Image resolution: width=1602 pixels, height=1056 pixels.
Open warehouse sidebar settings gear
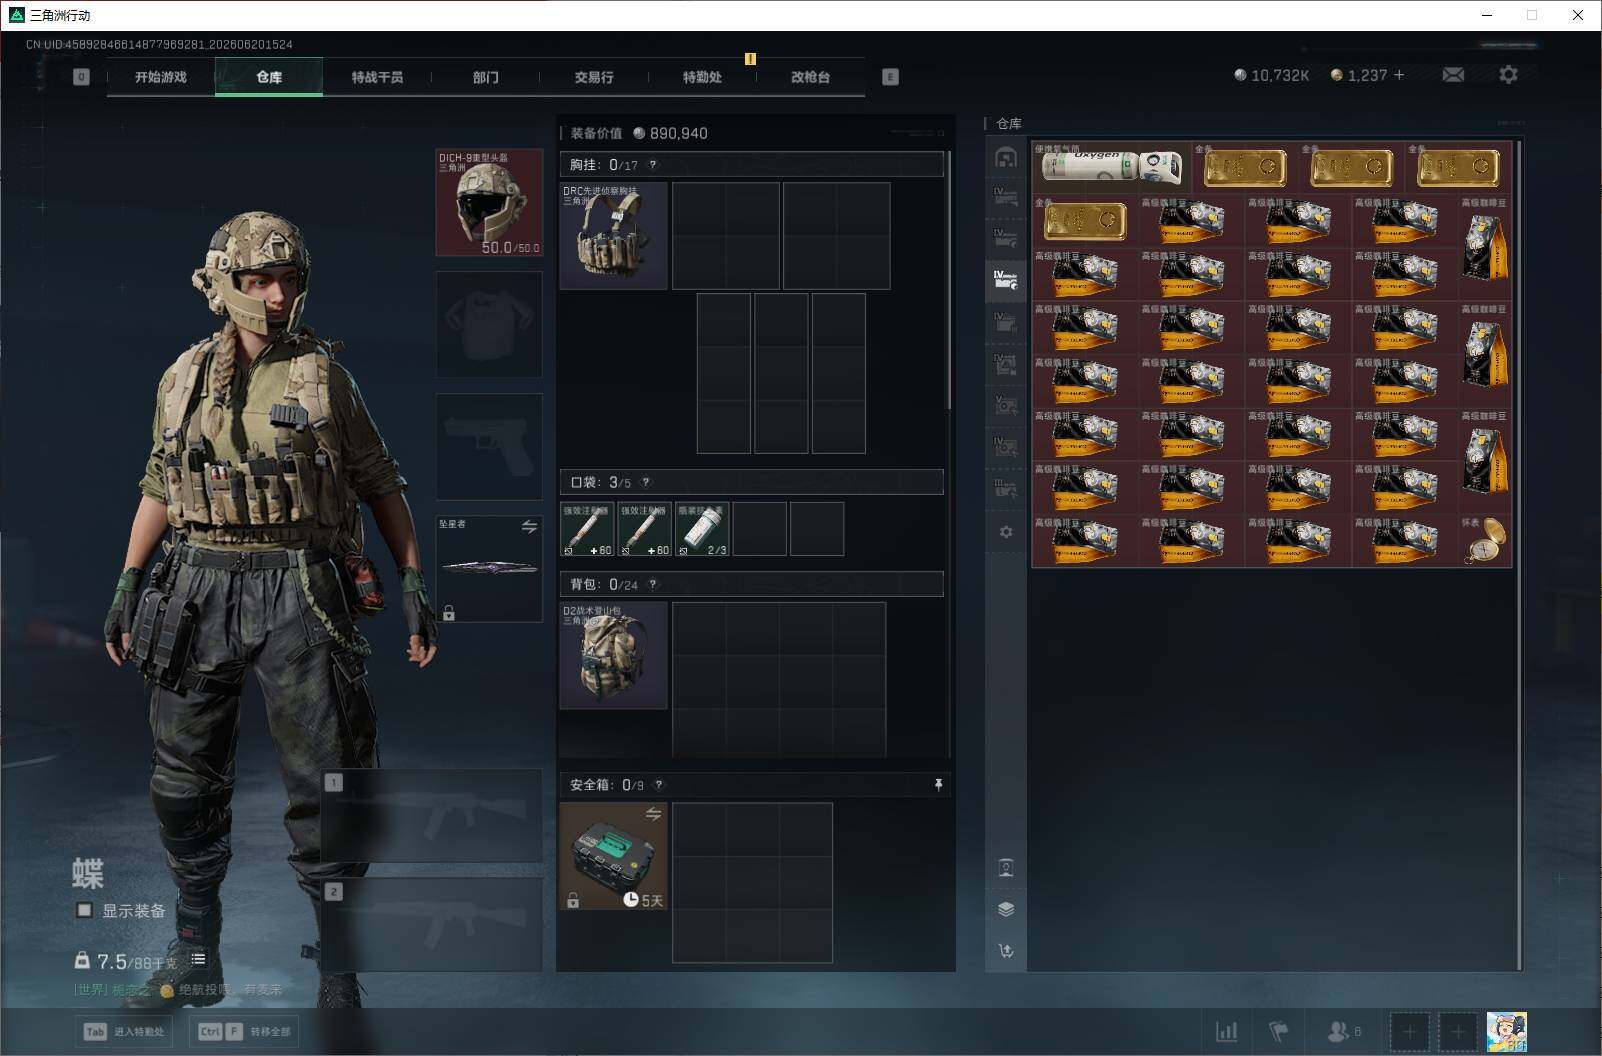(x=1006, y=532)
